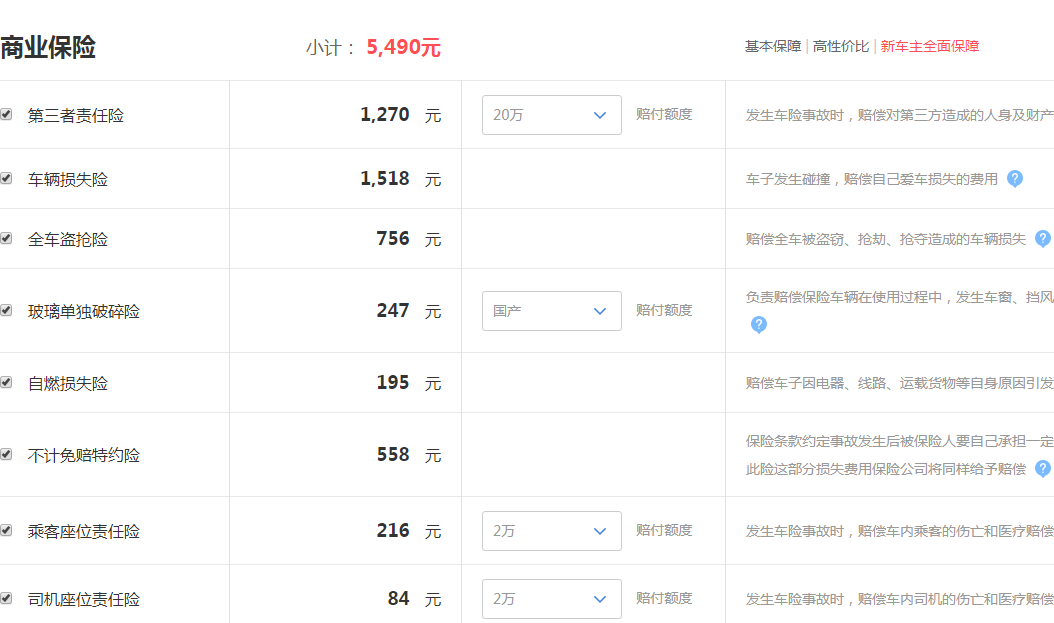Click the 558 price value
Viewport: 1054px width, 623px height.
point(393,454)
